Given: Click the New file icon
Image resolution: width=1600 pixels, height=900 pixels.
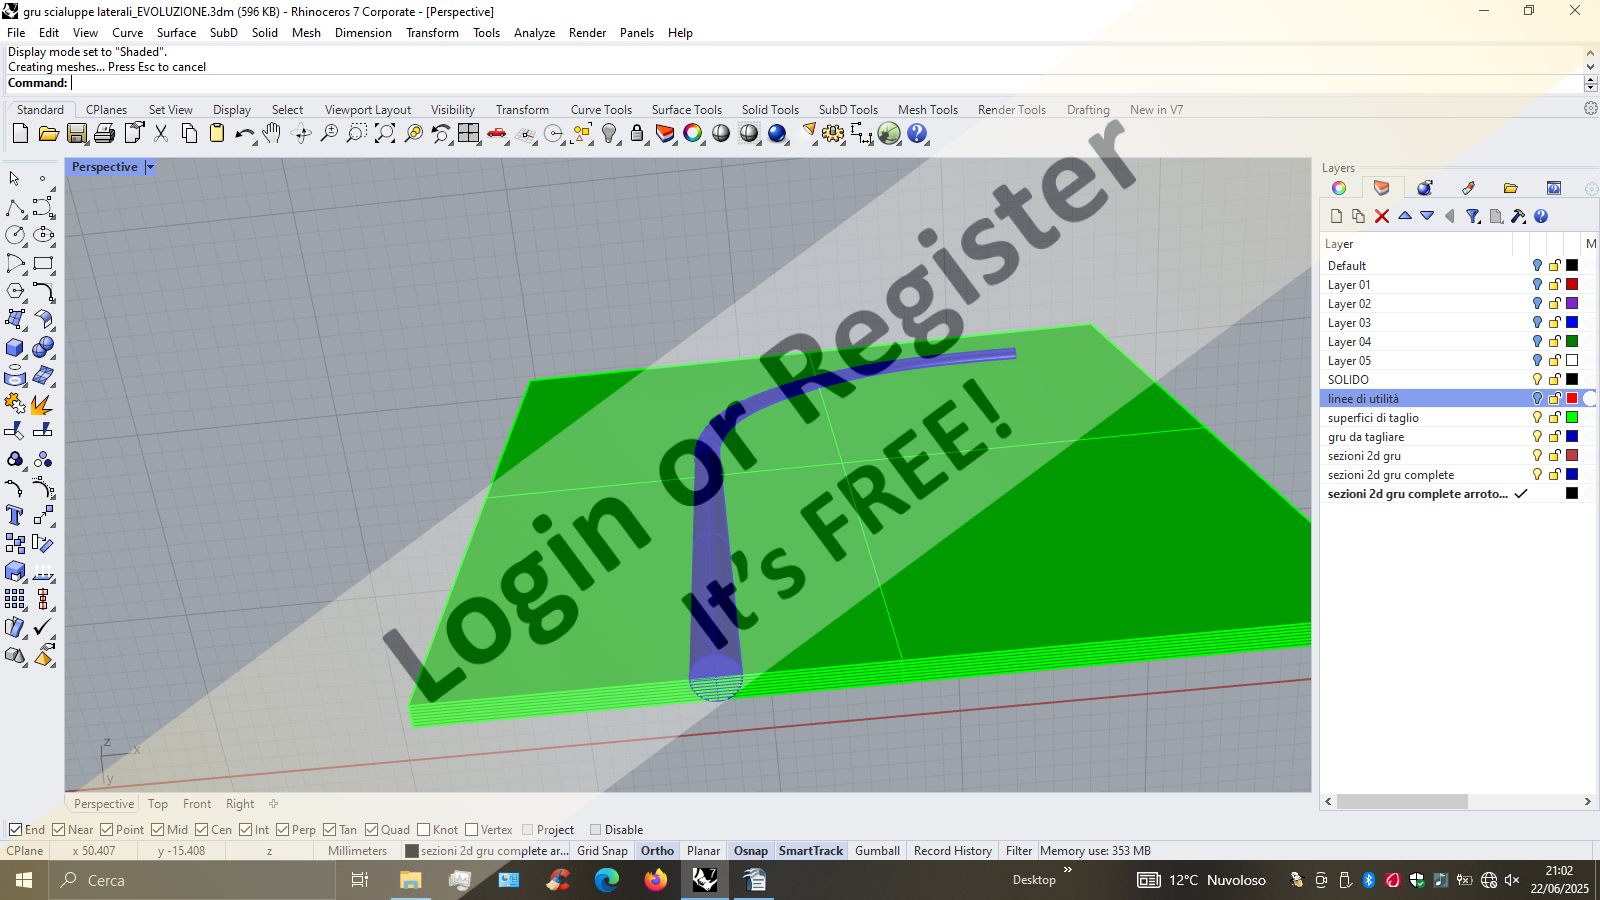Looking at the screenshot, I should (x=20, y=133).
